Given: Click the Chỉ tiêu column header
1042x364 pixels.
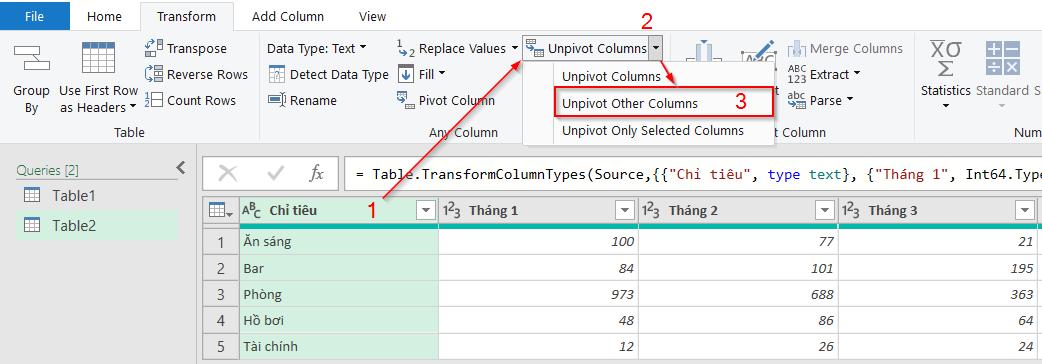Looking at the screenshot, I should click(338, 211).
